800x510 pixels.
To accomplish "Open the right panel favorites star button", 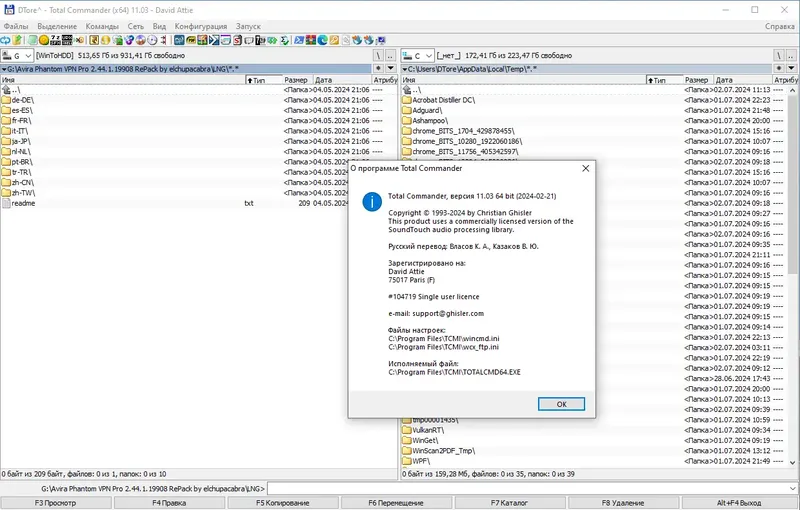I will click(779, 68).
